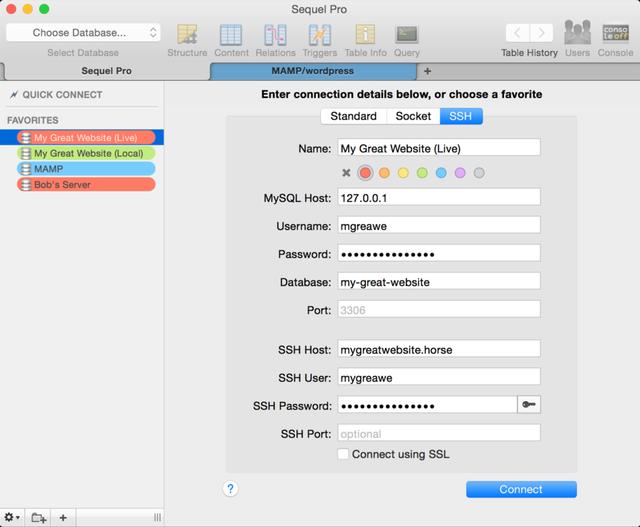
Task: Open the Structure view icon
Action: [x=187, y=35]
